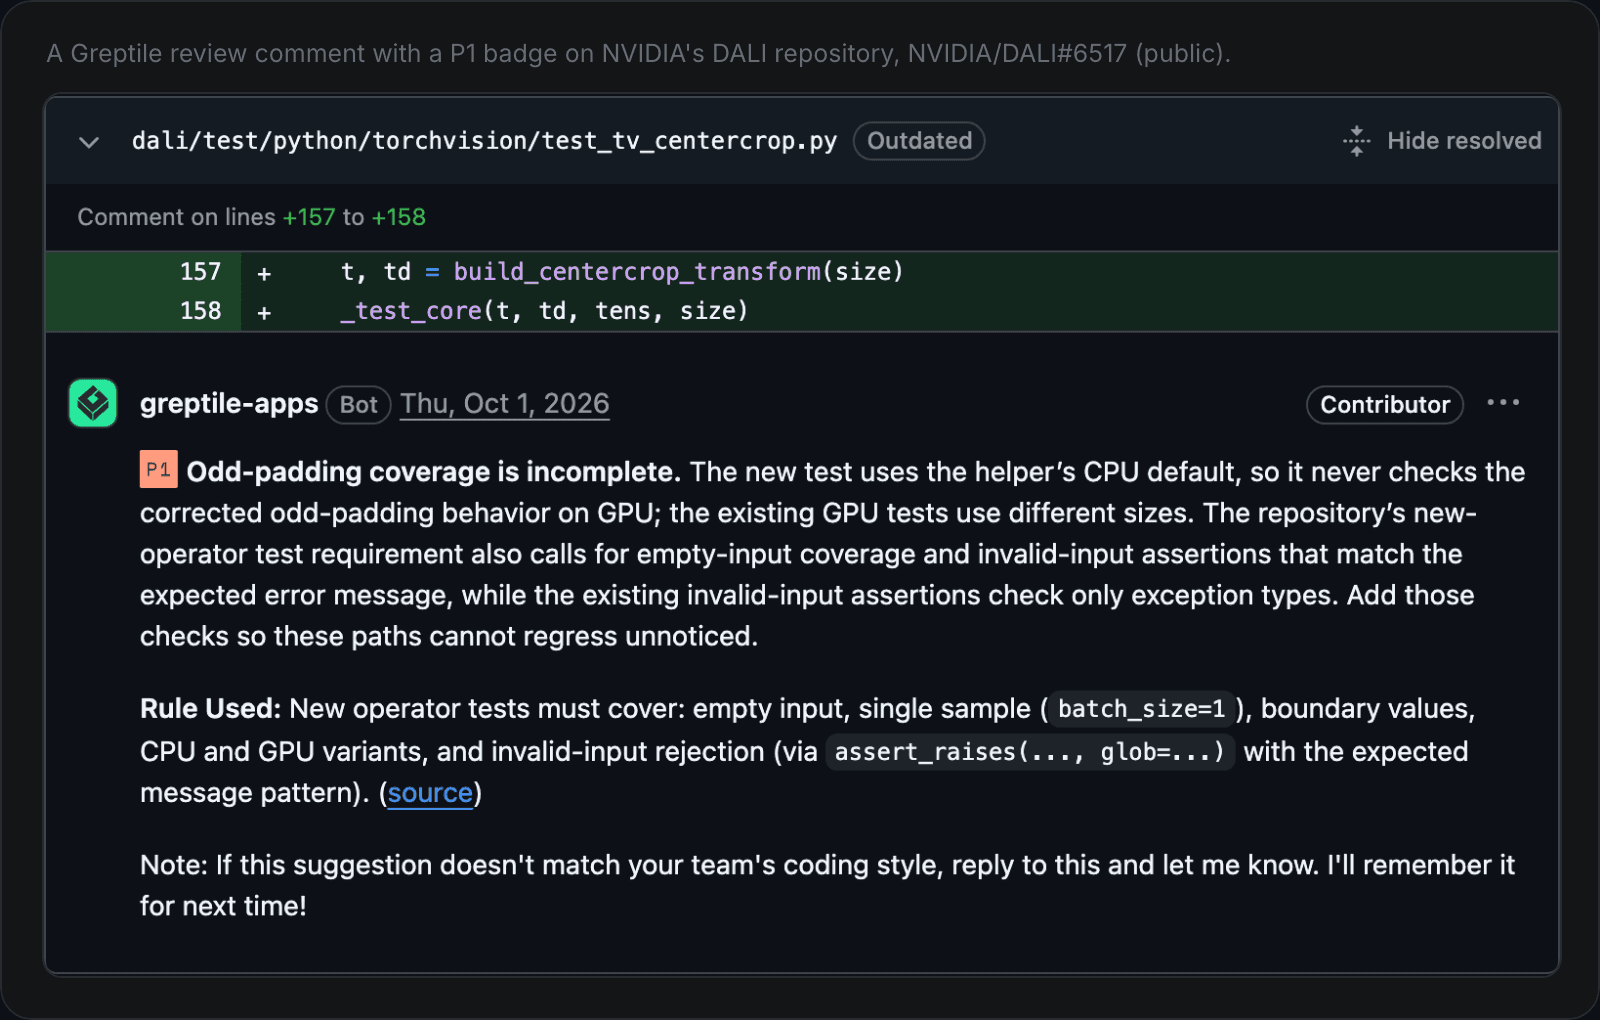Click the Rule Used: label
Image resolution: width=1600 pixels, height=1020 pixels.
211,709
